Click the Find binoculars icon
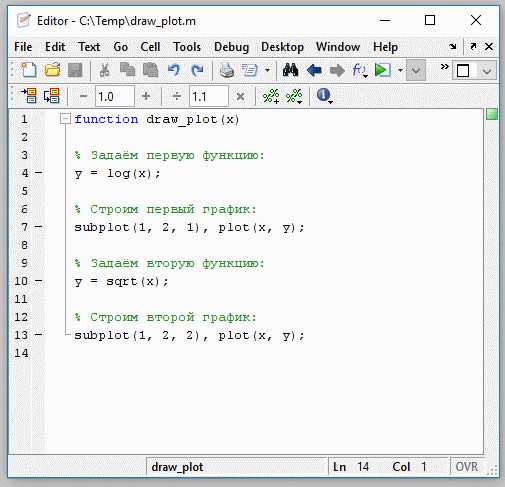 [290, 70]
